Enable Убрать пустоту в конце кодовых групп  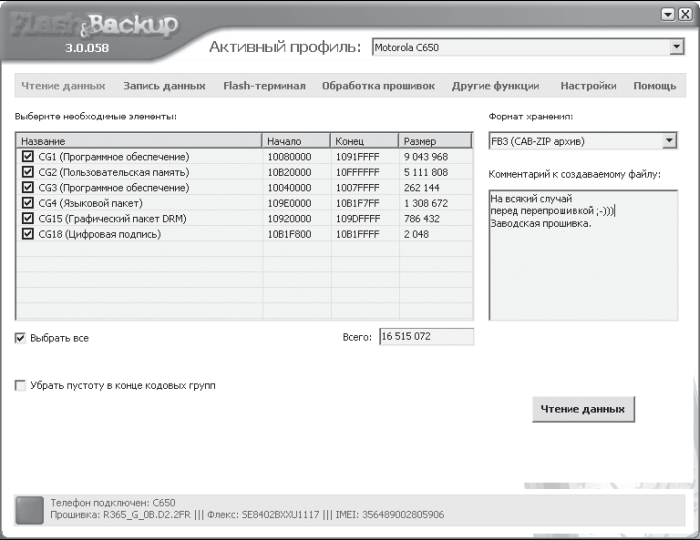coord(21,385)
